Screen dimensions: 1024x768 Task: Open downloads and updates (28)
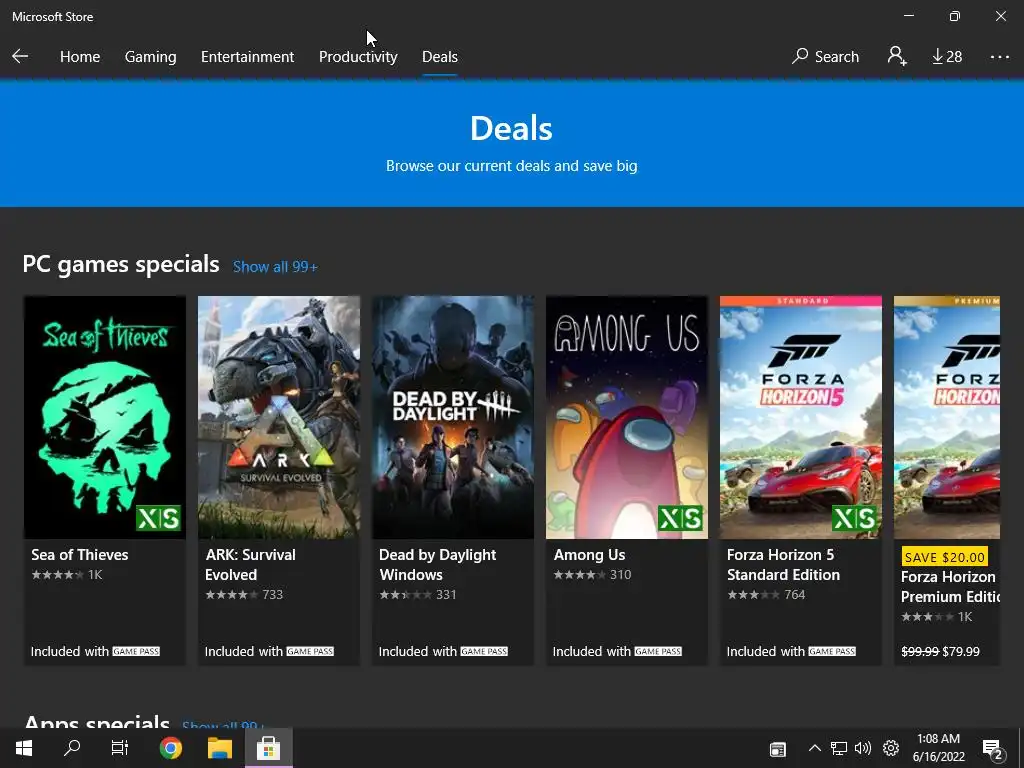947,57
